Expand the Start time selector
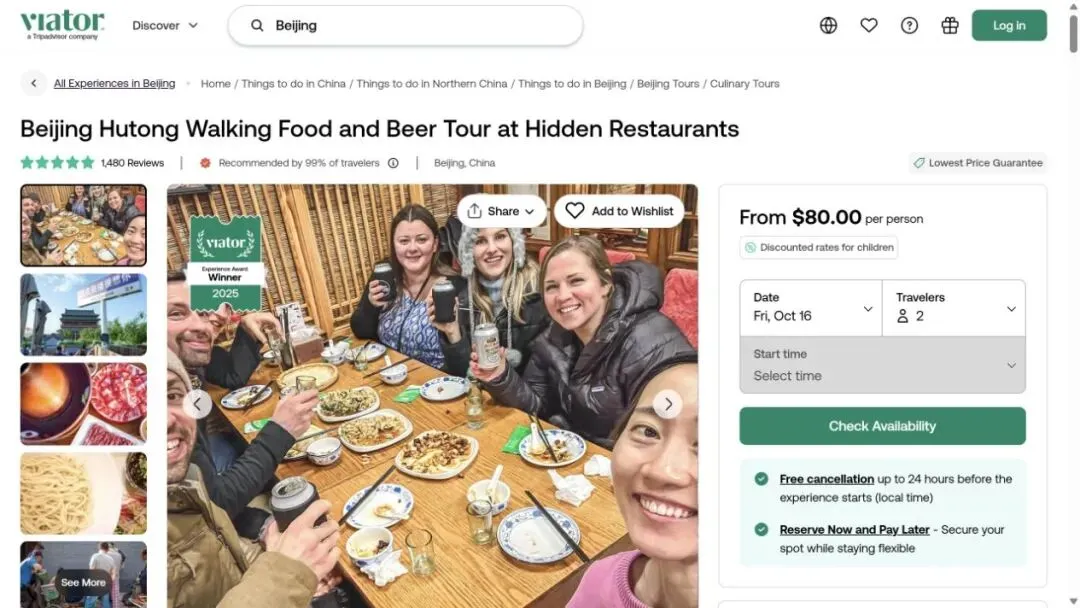 coord(882,365)
